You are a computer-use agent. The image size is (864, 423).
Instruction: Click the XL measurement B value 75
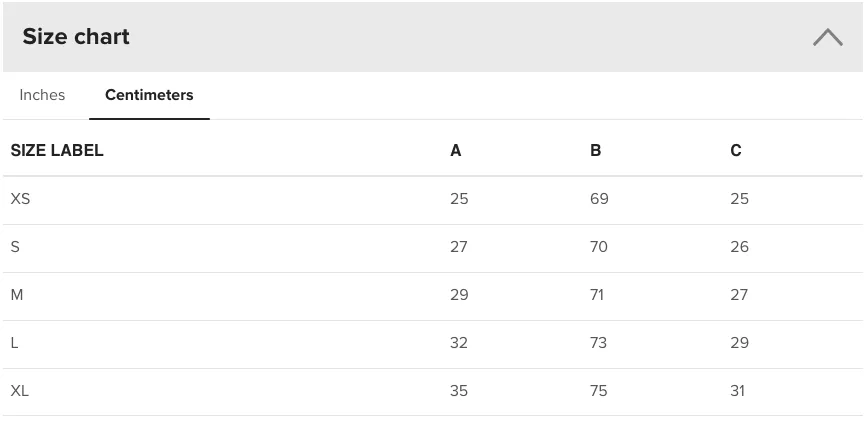click(x=598, y=391)
